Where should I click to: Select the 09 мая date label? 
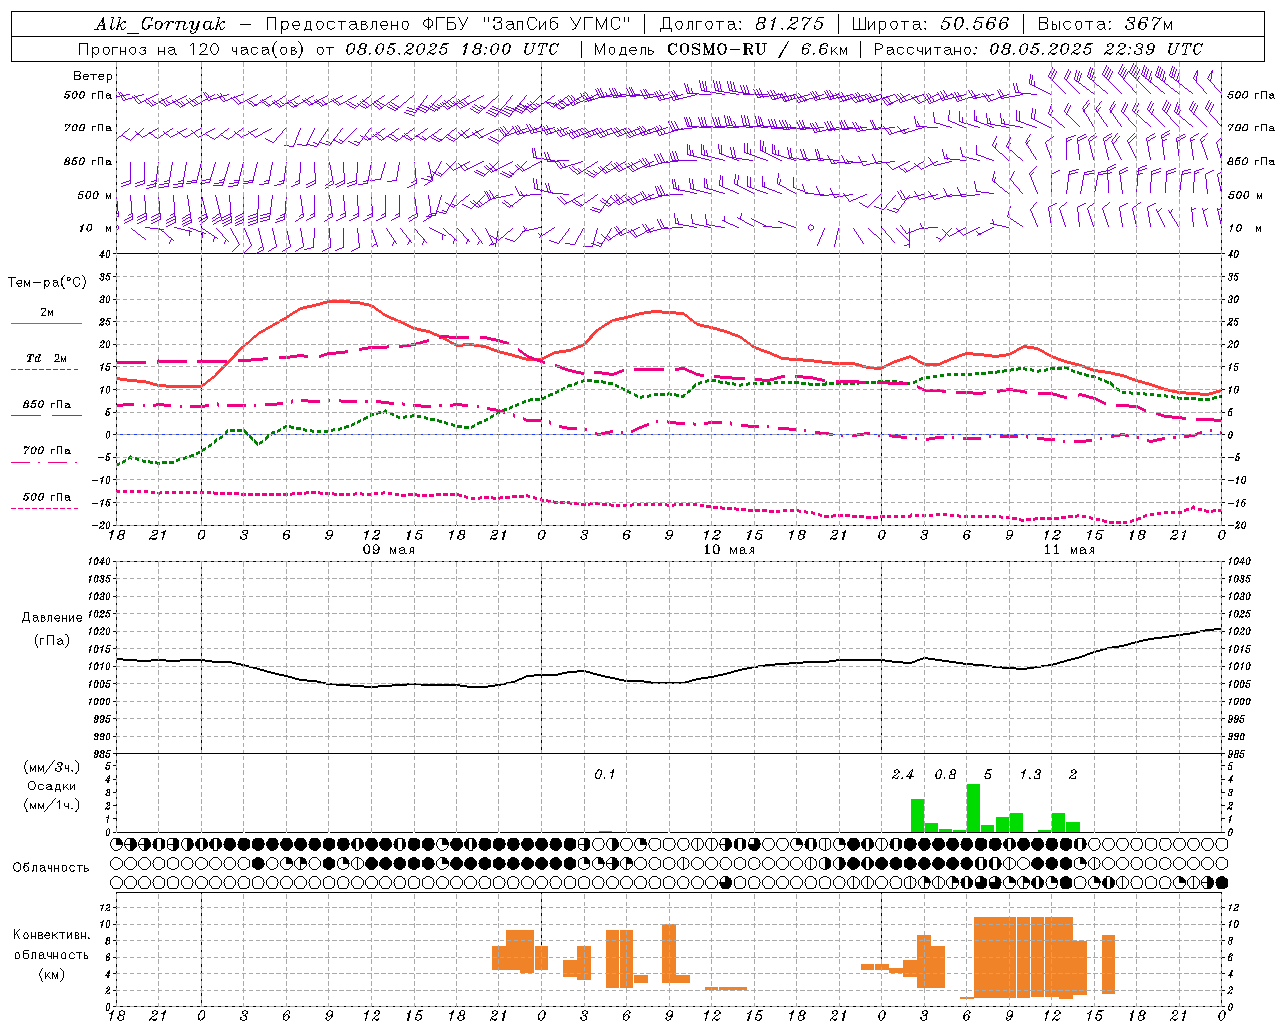pos(388,550)
